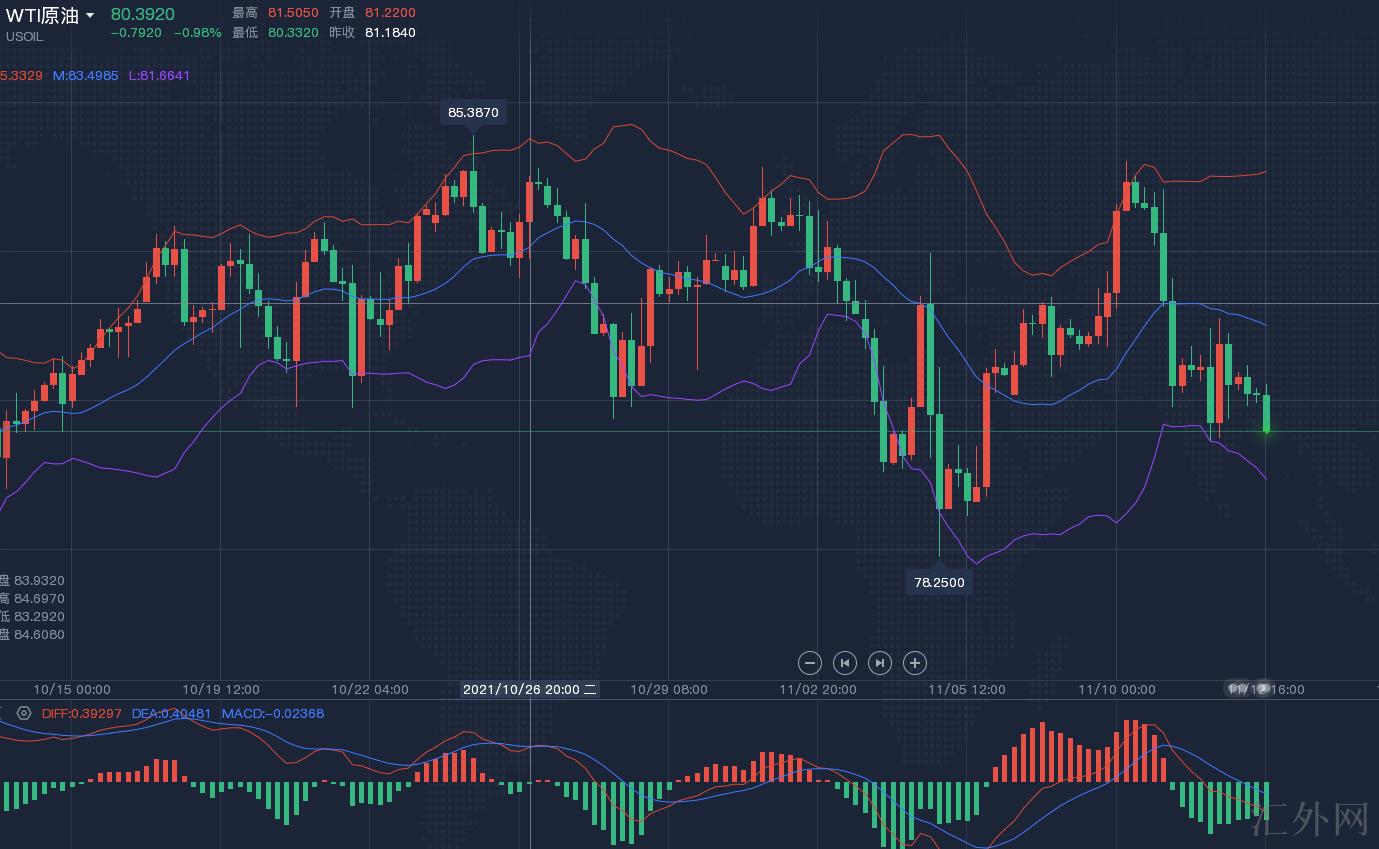
Task: Click the 11/10 00:00 time axis label
Action: point(1117,689)
